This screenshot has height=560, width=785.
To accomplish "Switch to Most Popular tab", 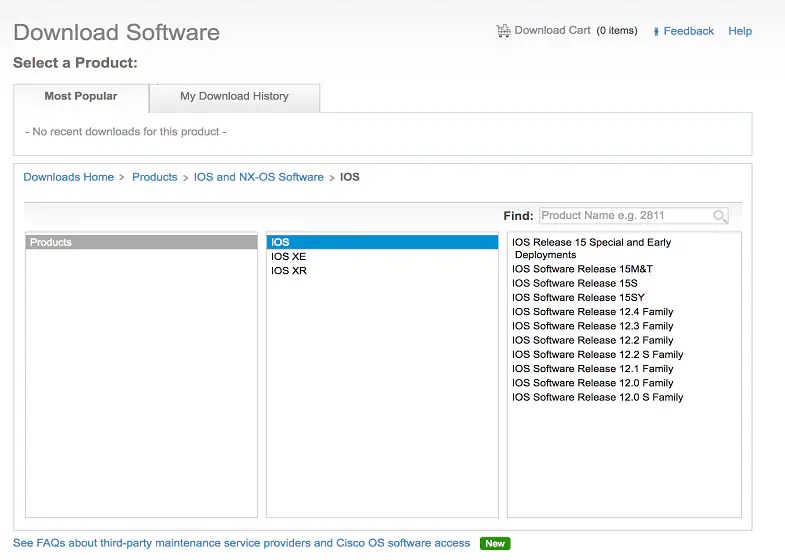I will pos(81,96).
